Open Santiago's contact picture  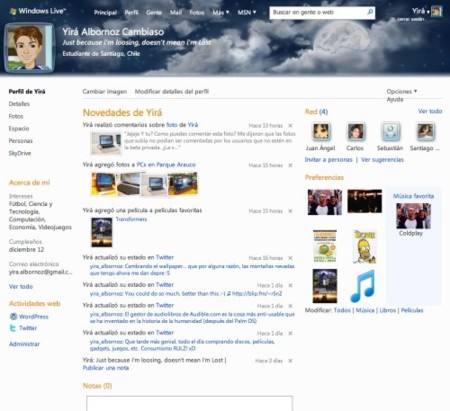click(425, 131)
